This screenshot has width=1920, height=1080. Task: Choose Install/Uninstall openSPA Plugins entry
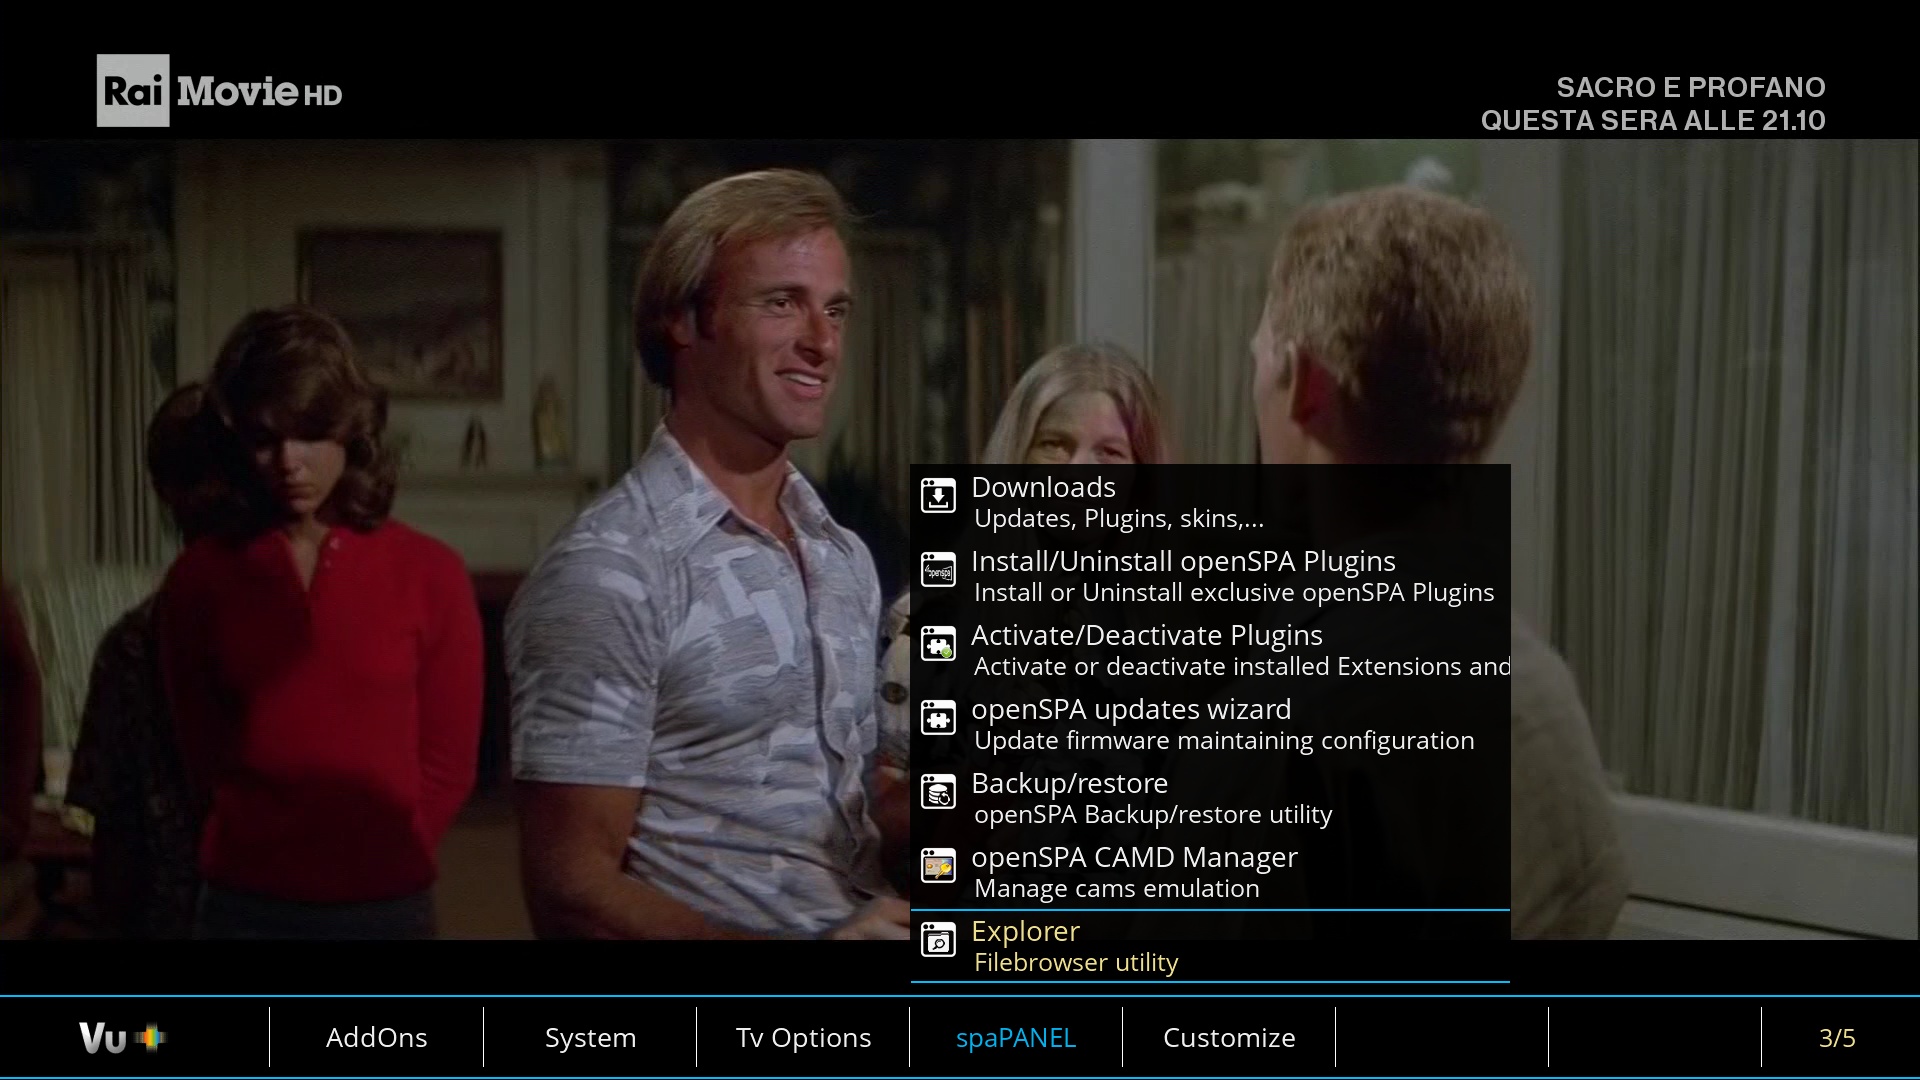tap(1210, 575)
